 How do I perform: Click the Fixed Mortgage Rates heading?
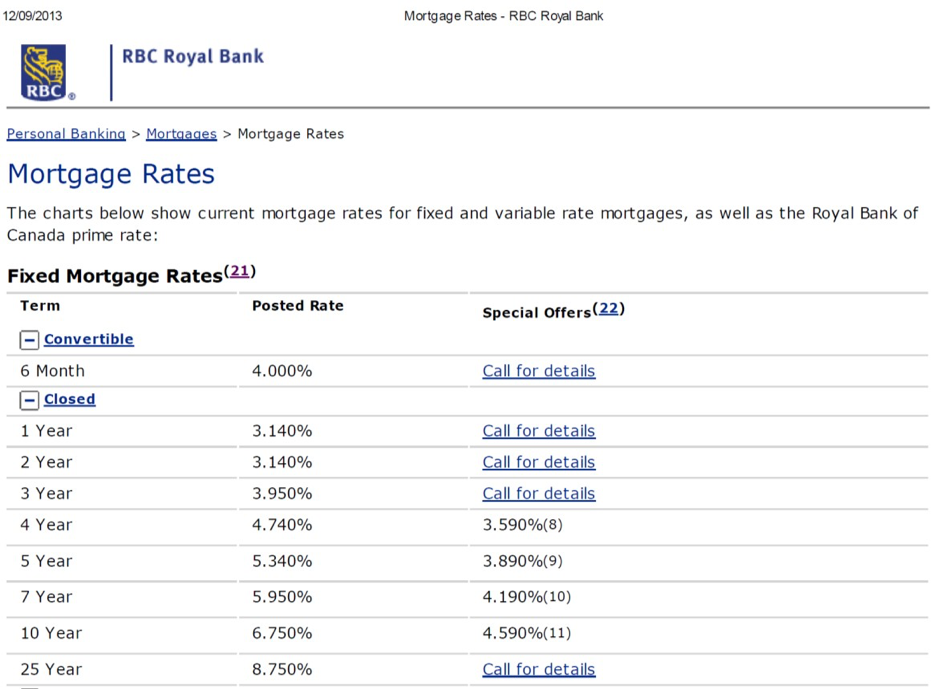pyautogui.click(x=115, y=276)
